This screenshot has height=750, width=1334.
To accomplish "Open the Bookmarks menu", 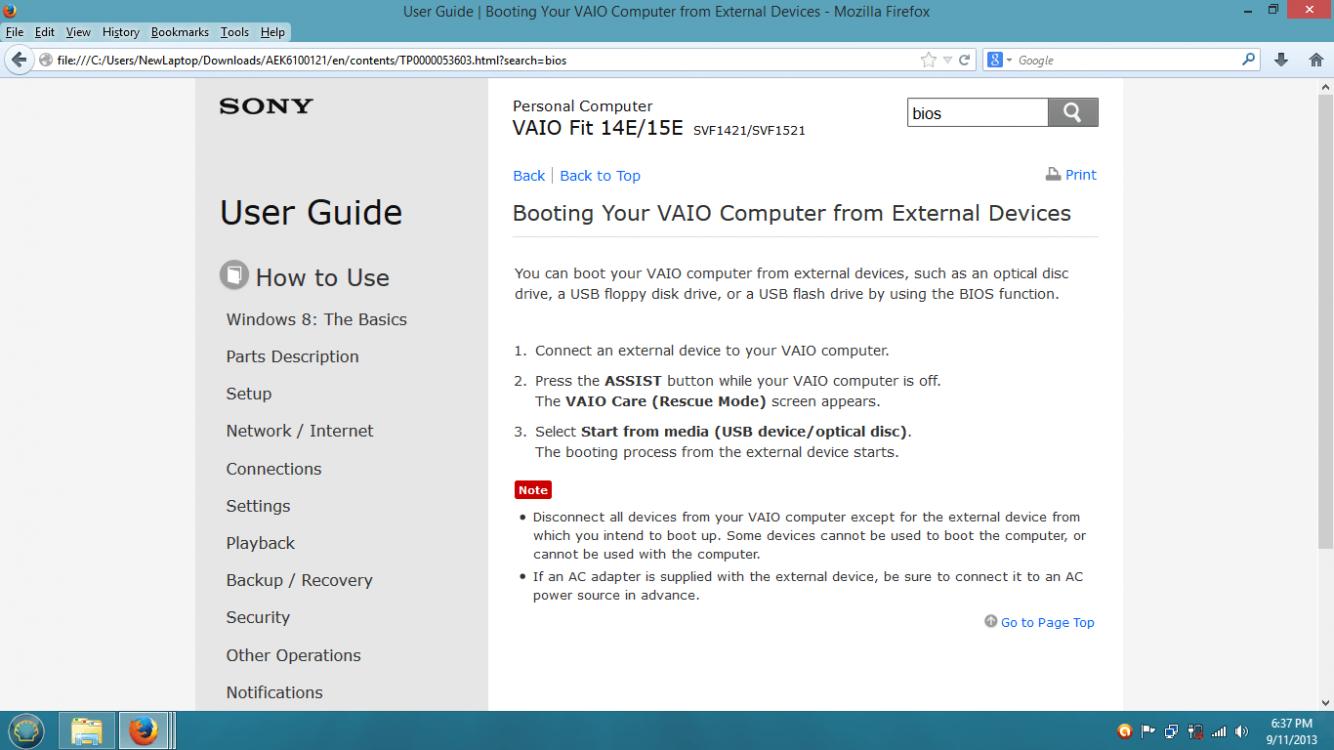I will [180, 32].
